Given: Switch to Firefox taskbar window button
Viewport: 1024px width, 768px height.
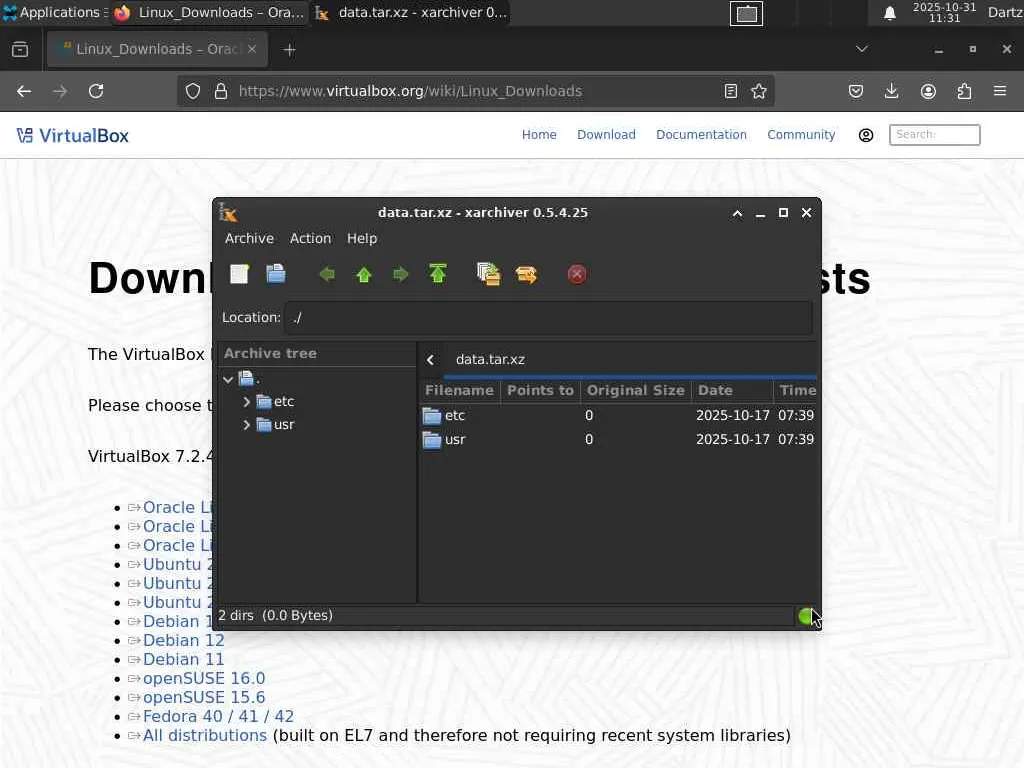Looking at the screenshot, I should (209, 12).
